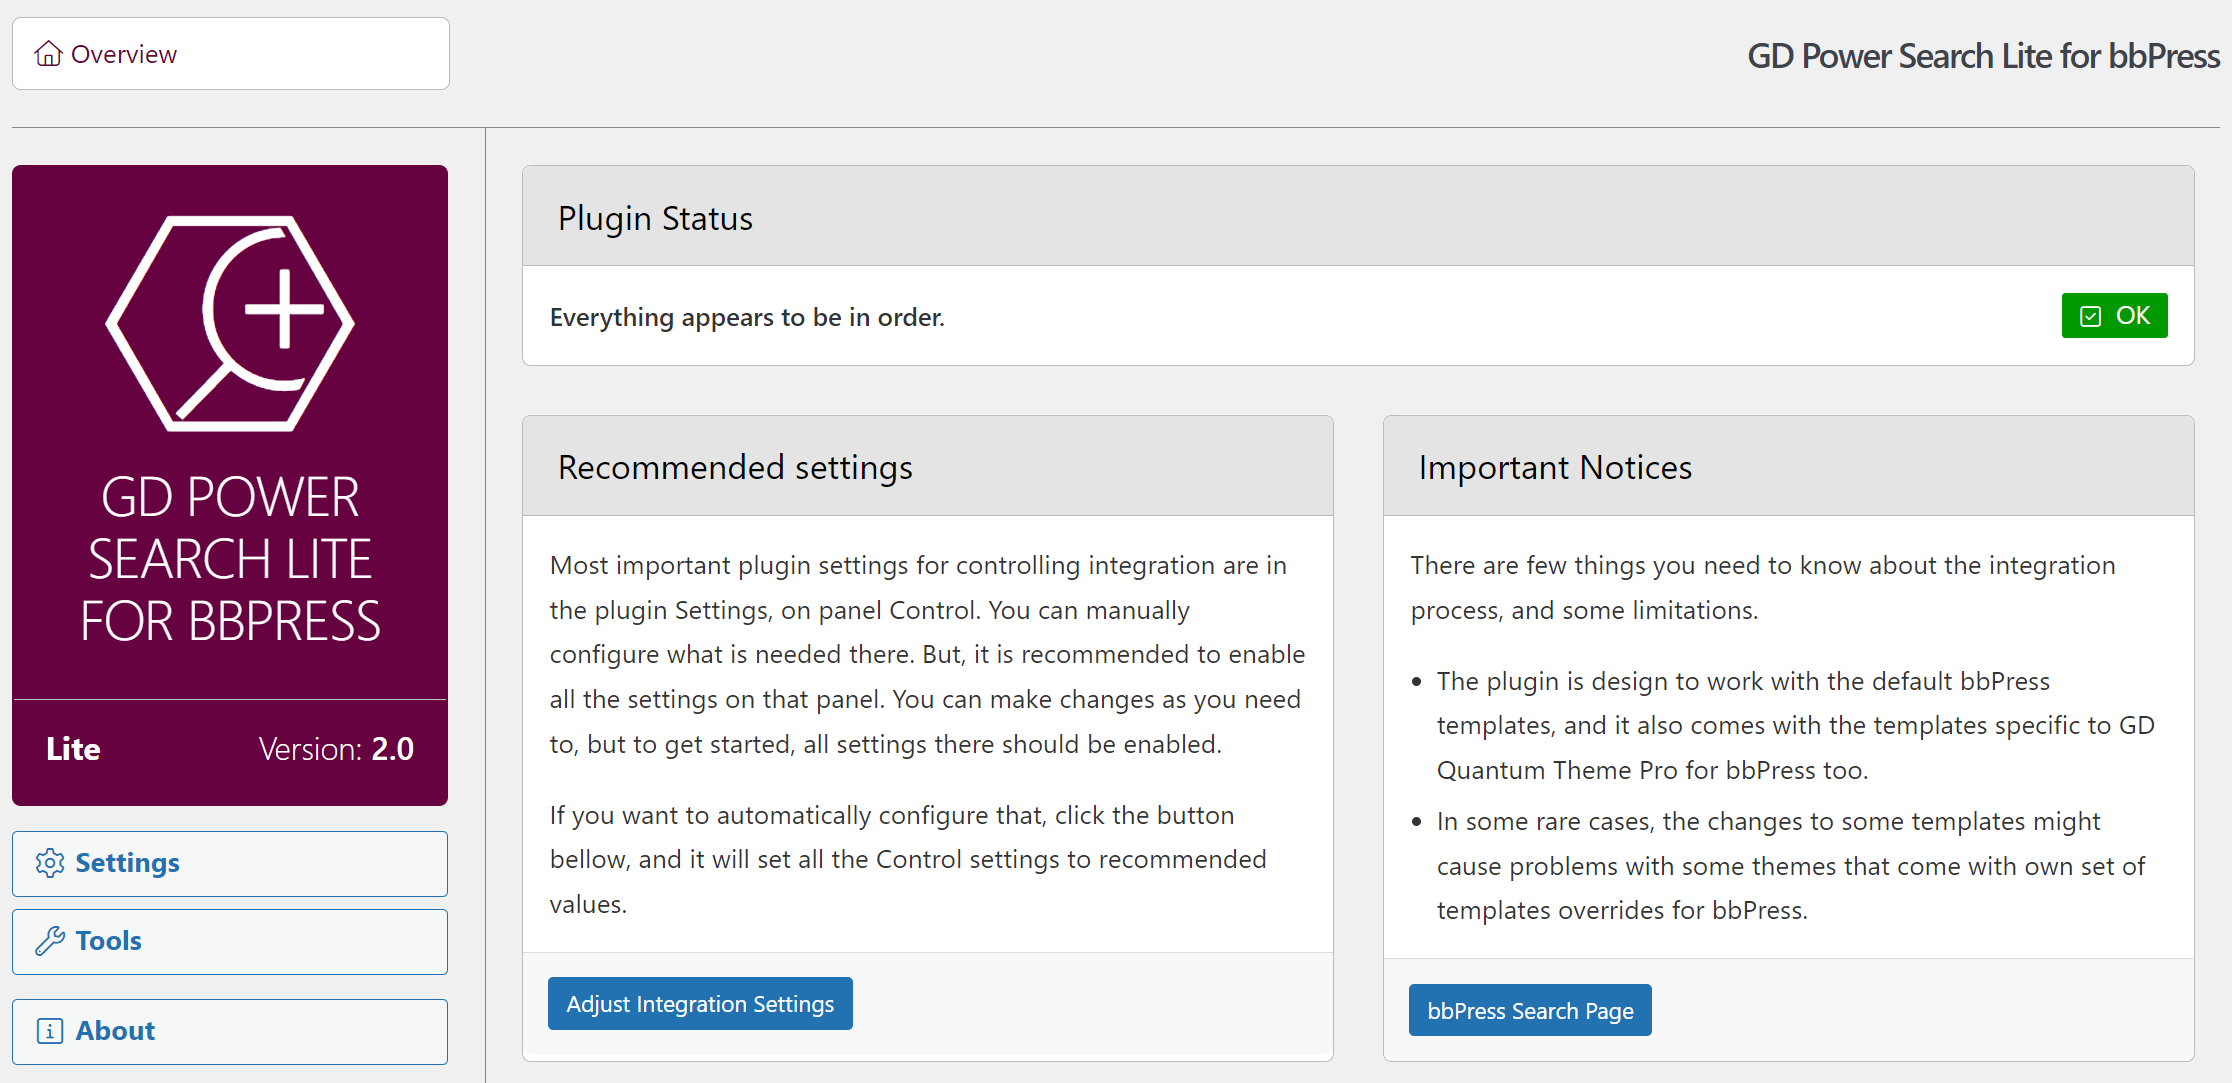
Task: Click the green OK status badge
Action: click(2114, 316)
